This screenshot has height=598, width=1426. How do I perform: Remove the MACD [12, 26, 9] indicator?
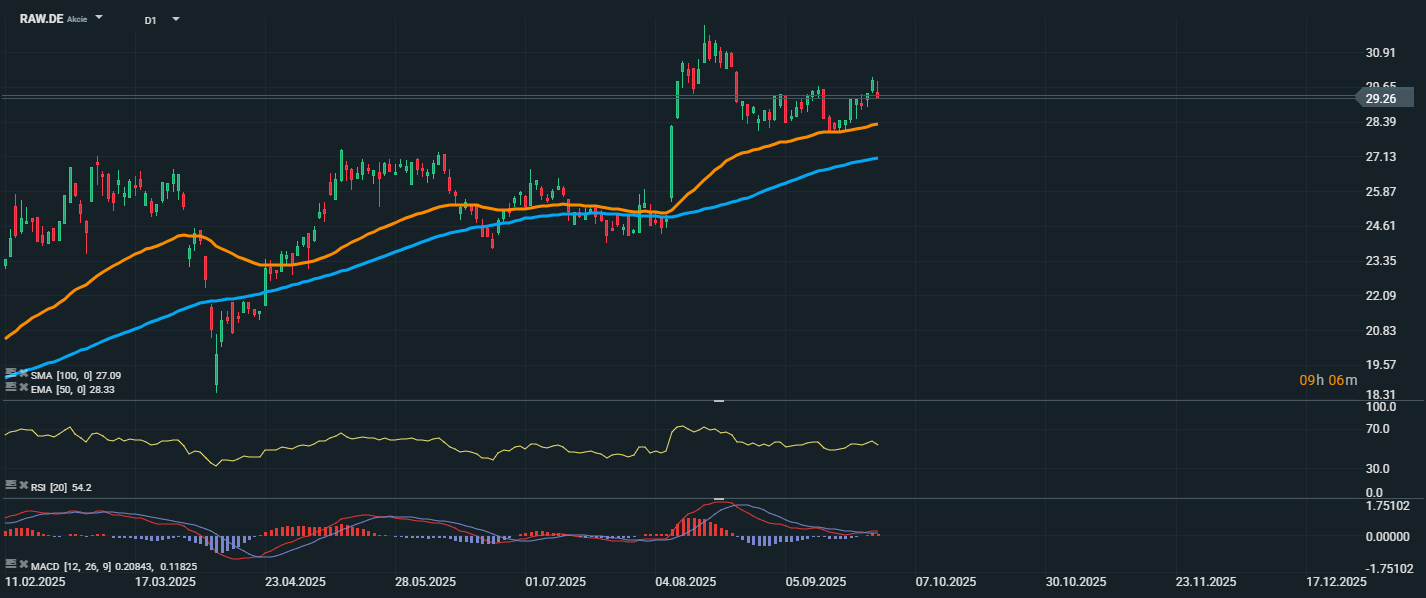point(23,564)
